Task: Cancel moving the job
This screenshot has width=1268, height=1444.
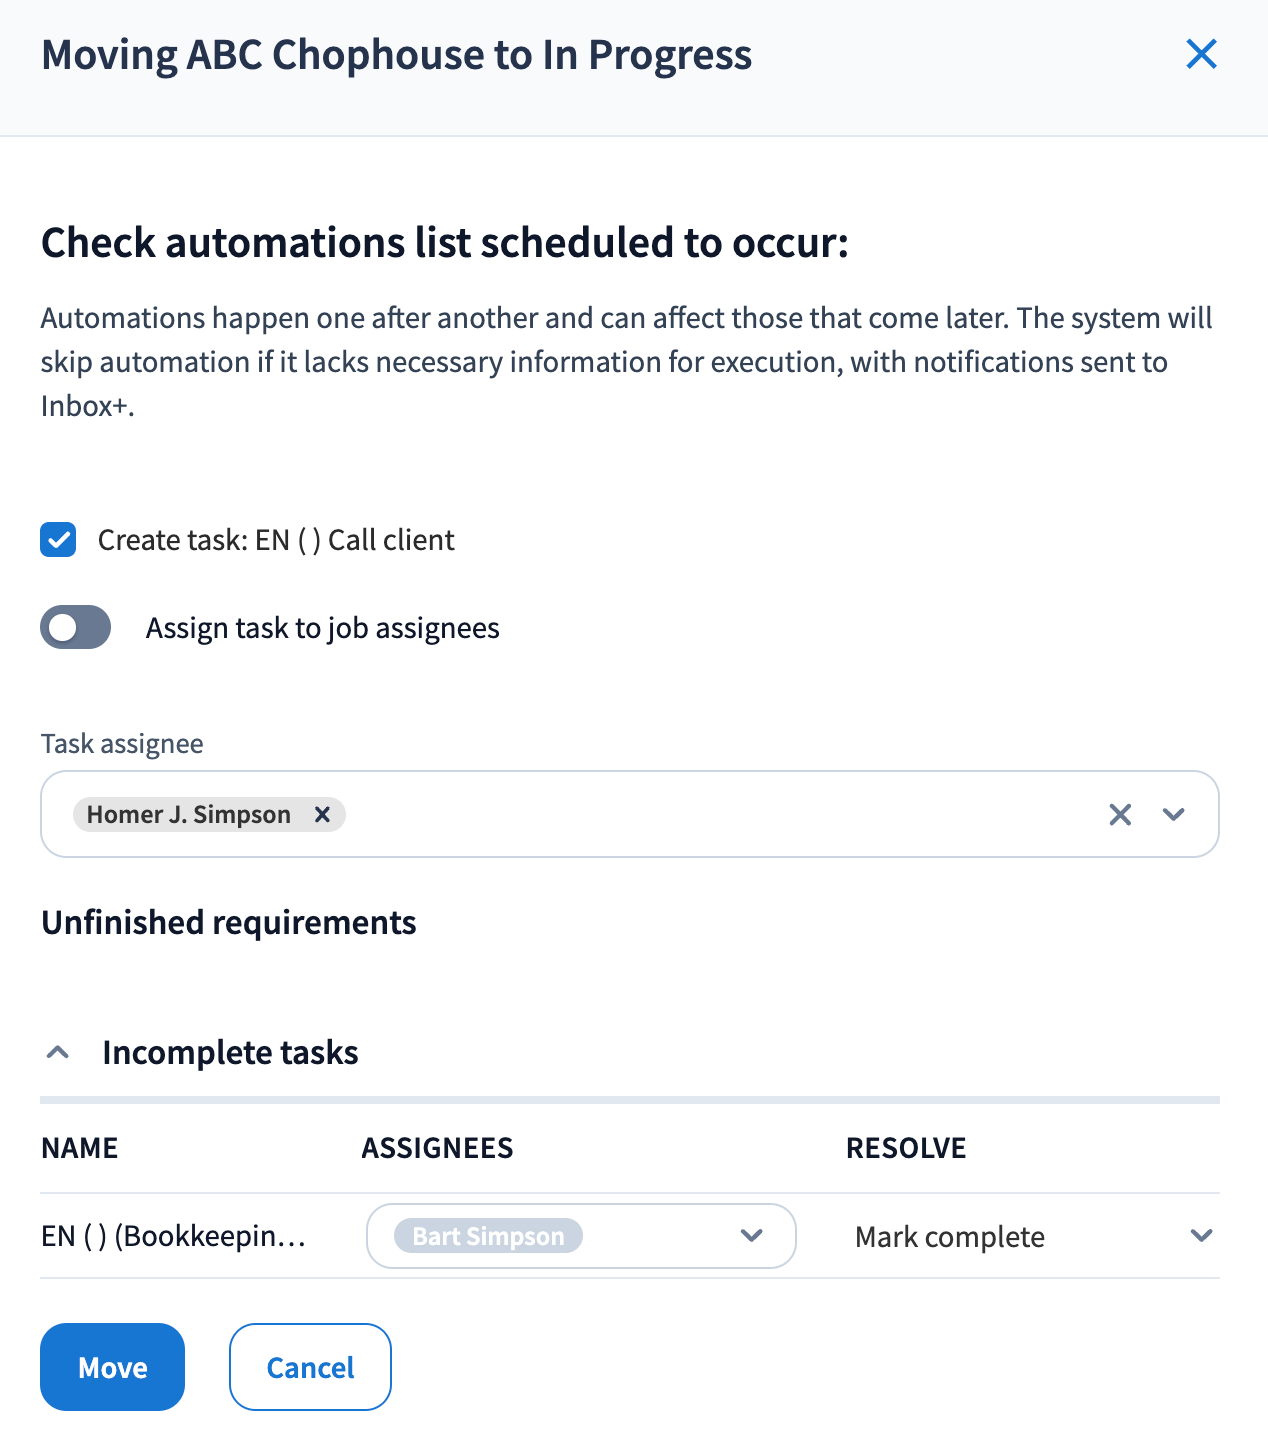Action: coord(310,1367)
